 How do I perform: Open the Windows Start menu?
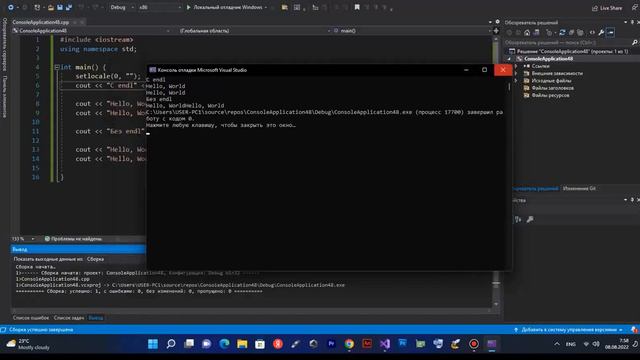click(x=153, y=344)
